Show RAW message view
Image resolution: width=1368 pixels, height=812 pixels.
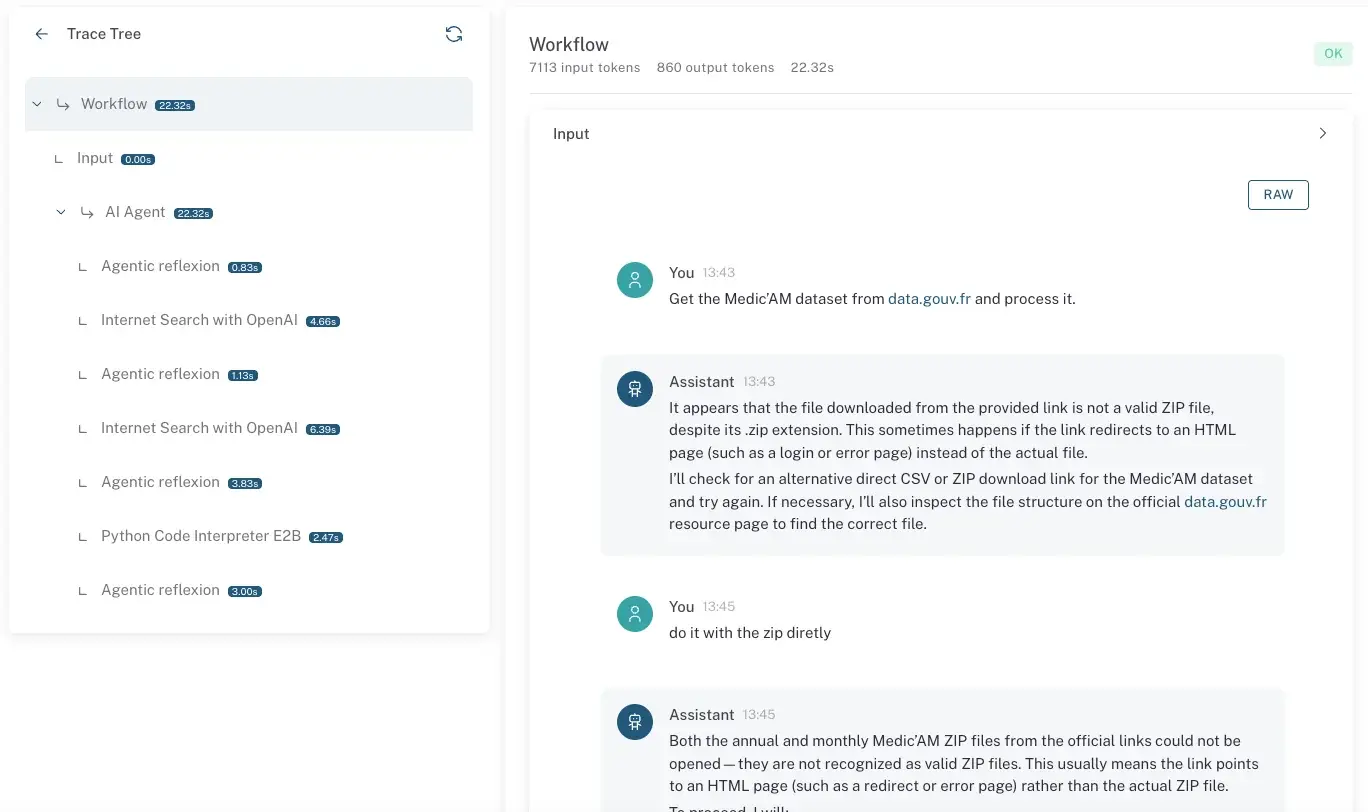(1277, 195)
